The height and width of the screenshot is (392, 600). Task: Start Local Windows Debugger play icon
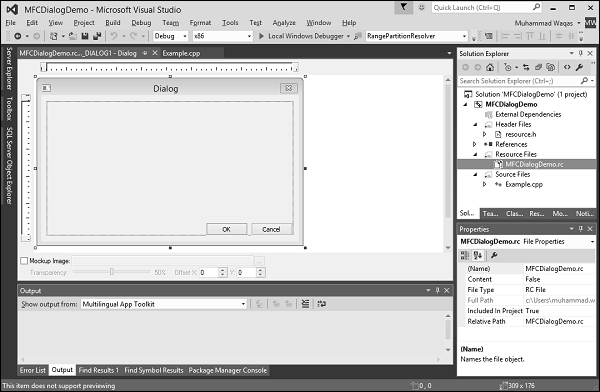pyautogui.click(x=261, y=36)
